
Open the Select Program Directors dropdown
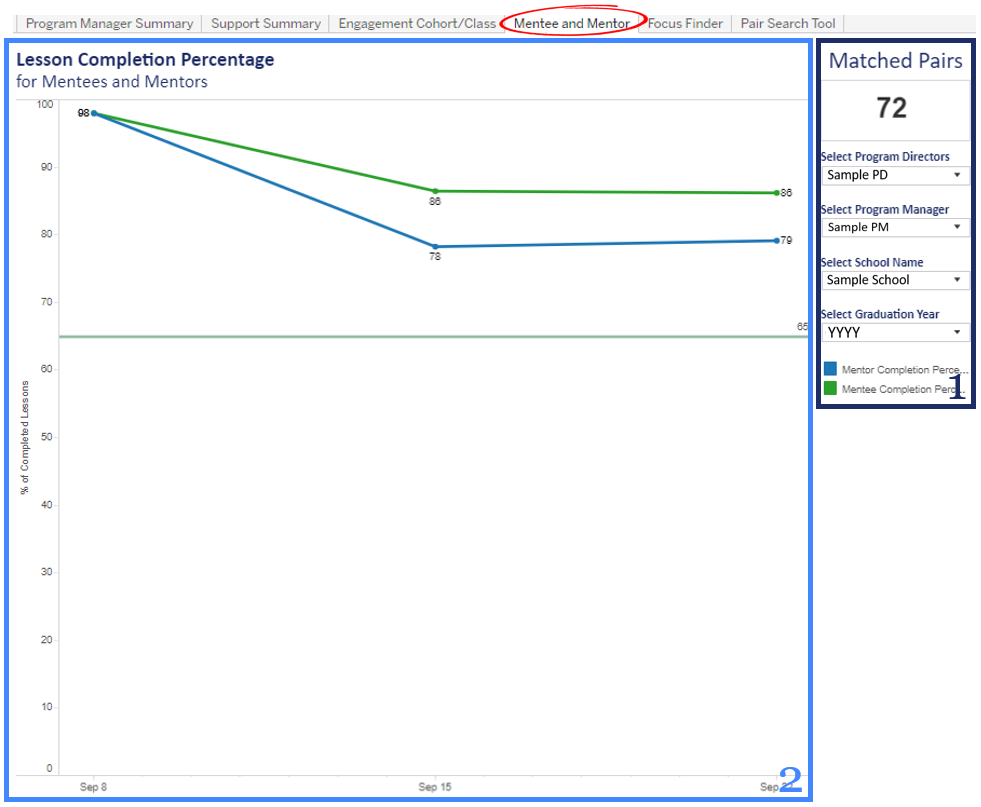[895, 175]
